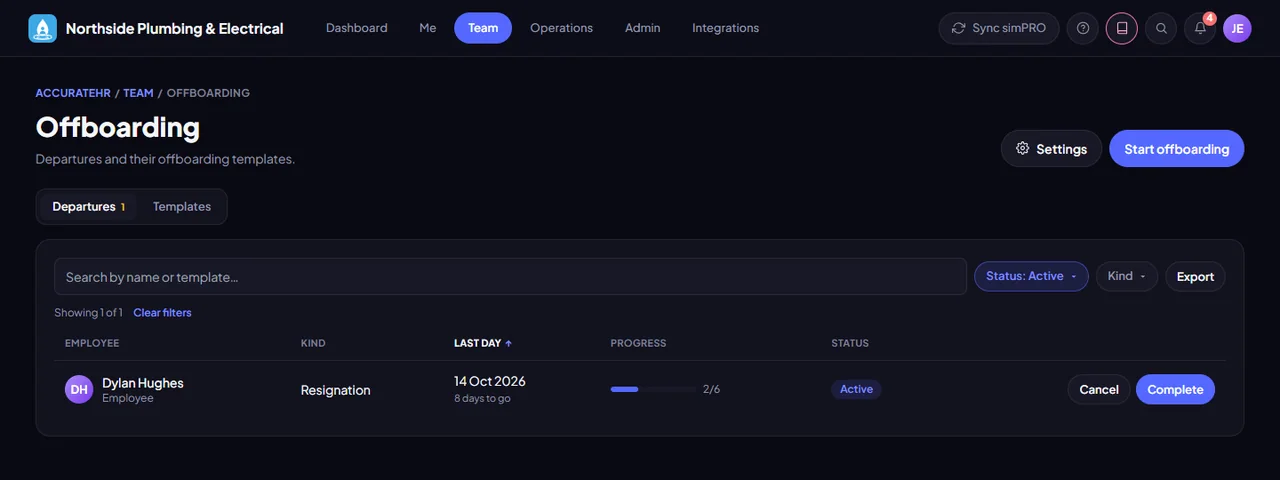The height and width of the screenshot is (480, 1280).
Task: Open the search magnifier icon in header
Action: (1161, 28)
